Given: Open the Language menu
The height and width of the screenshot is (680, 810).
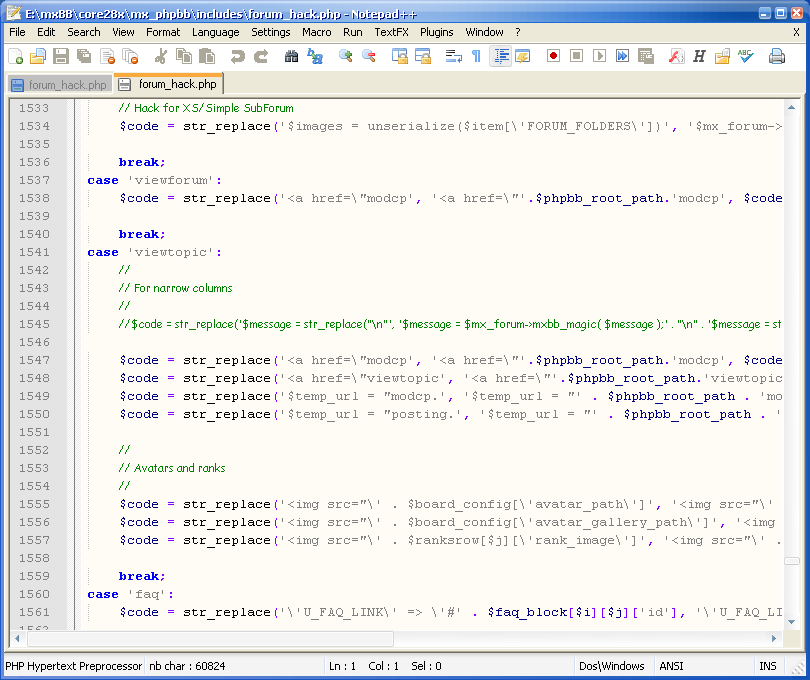Looking at the screenshot, I should (215, 32).
